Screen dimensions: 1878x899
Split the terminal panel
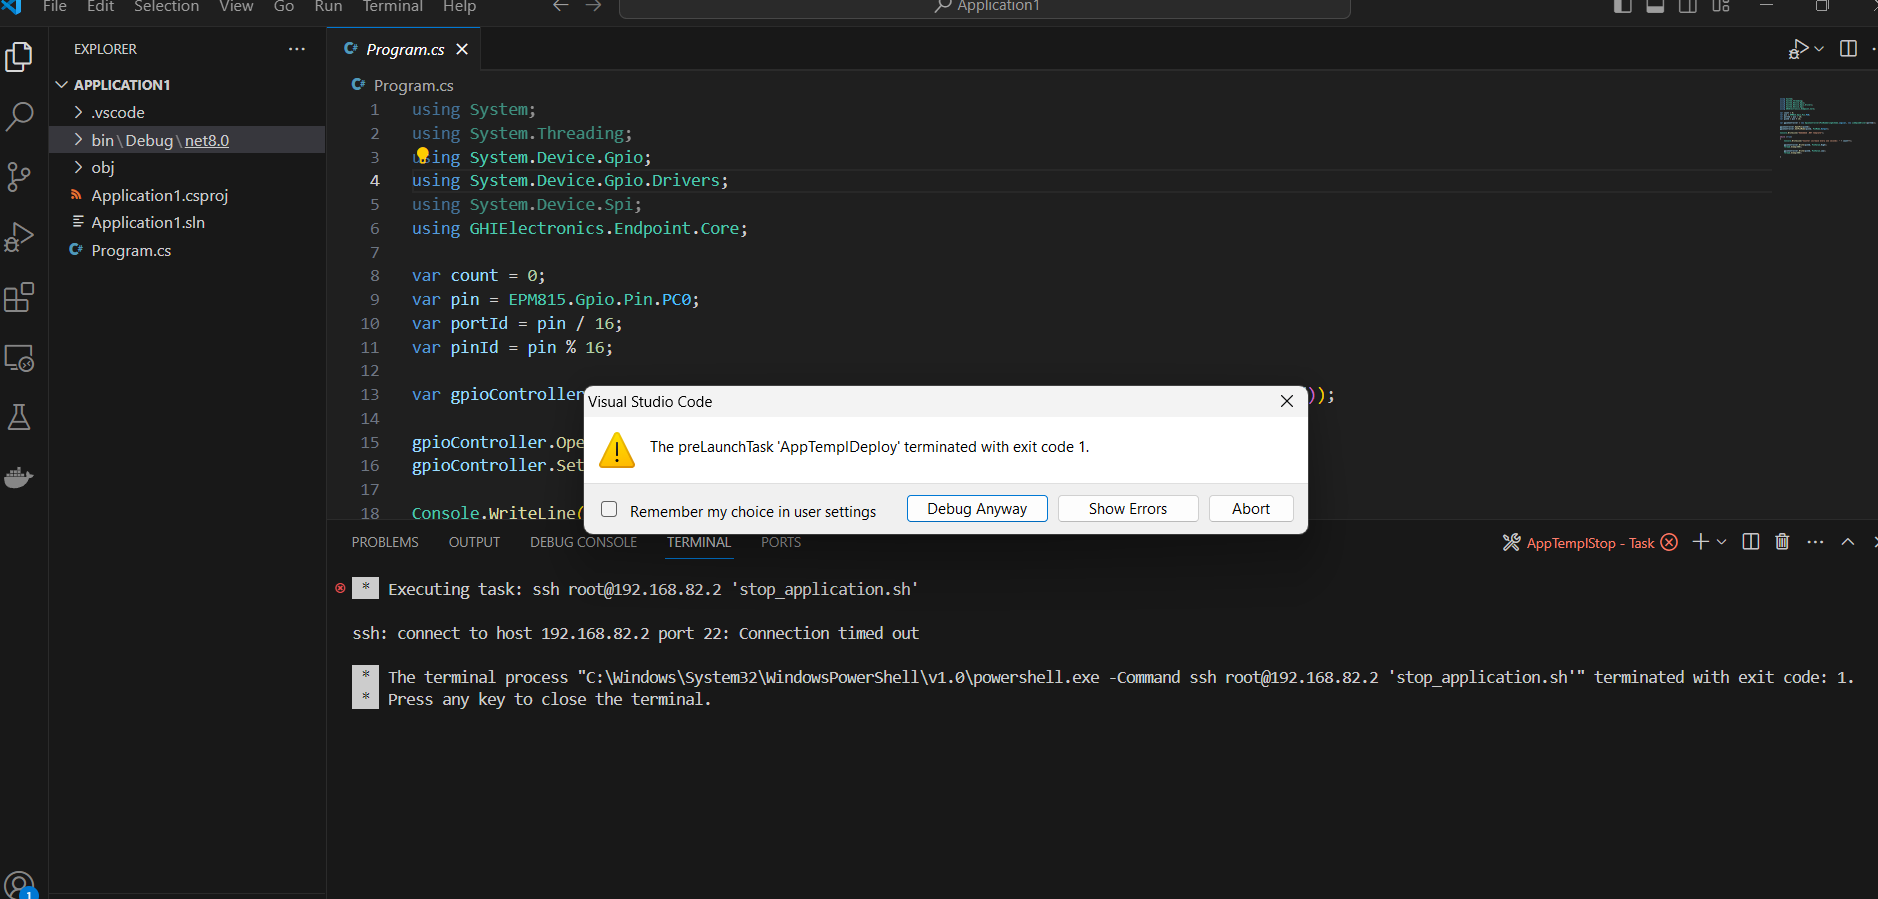click(x=1751, y=542)
